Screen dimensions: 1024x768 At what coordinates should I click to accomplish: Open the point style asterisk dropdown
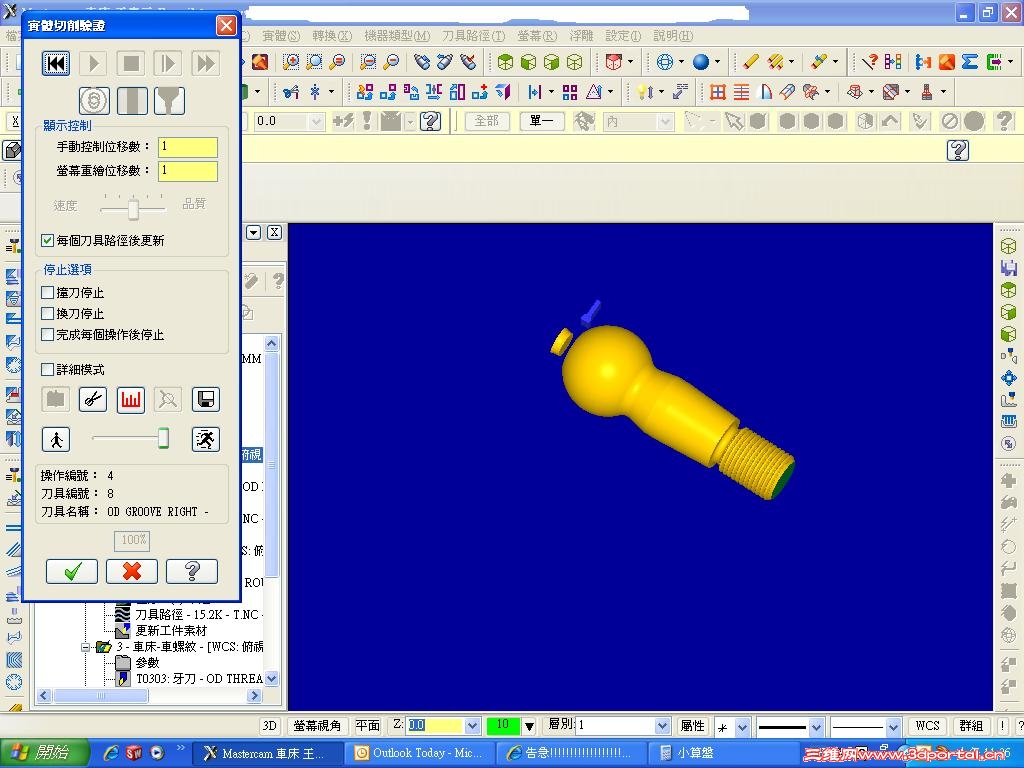tap(743, 726)
